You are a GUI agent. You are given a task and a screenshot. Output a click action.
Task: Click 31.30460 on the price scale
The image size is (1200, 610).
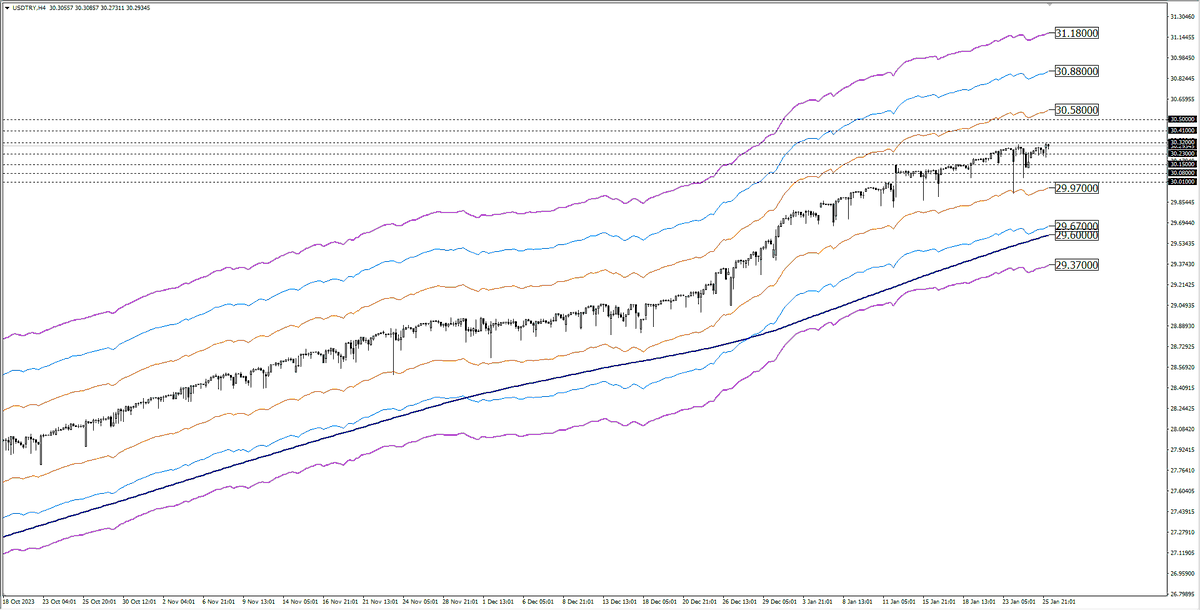[1184, 16]
